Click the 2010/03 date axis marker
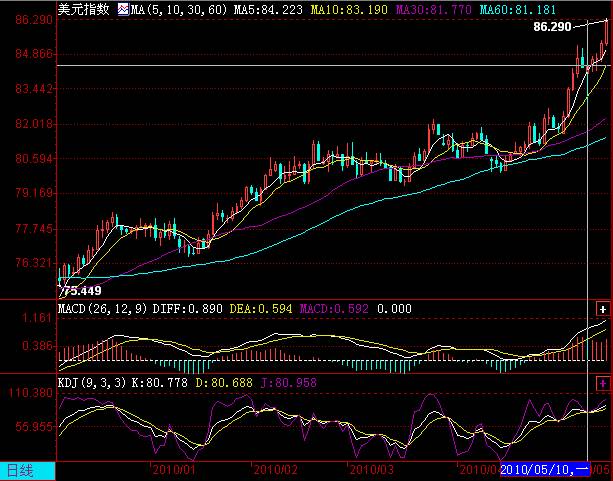 (x=372, y=469)
